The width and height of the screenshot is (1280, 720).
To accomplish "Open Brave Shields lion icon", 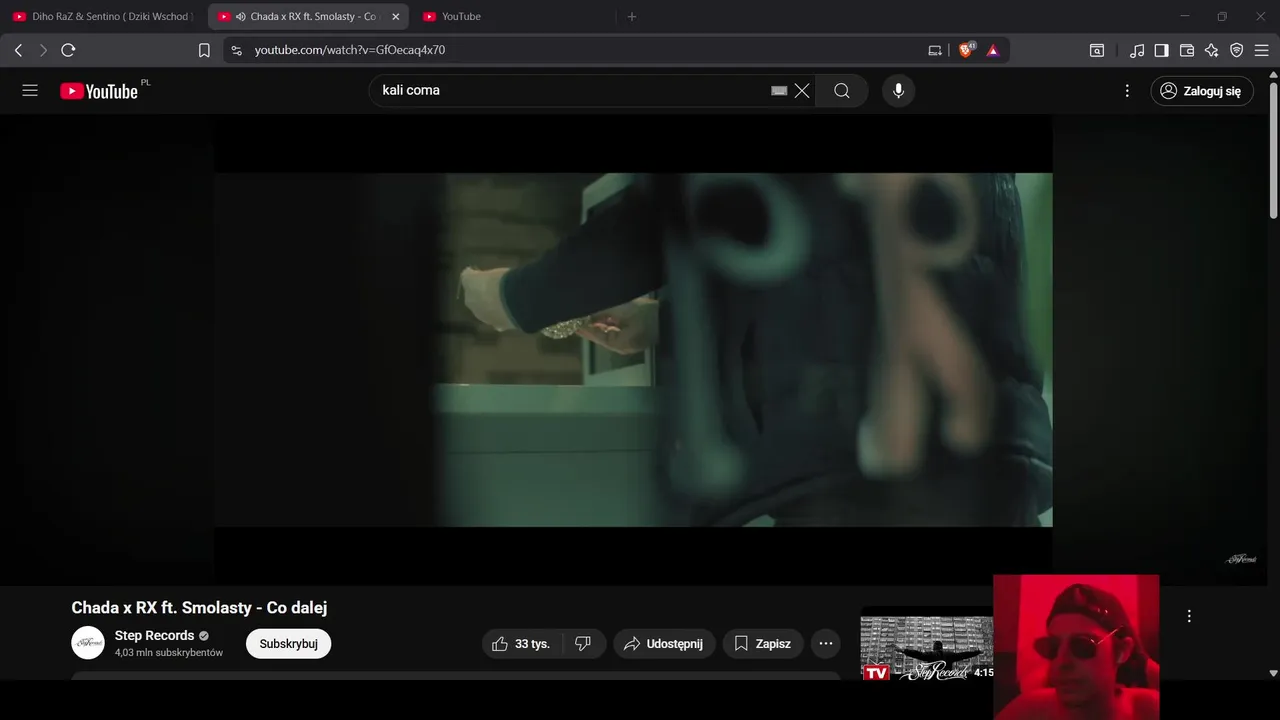I will [x=966, y=50].
